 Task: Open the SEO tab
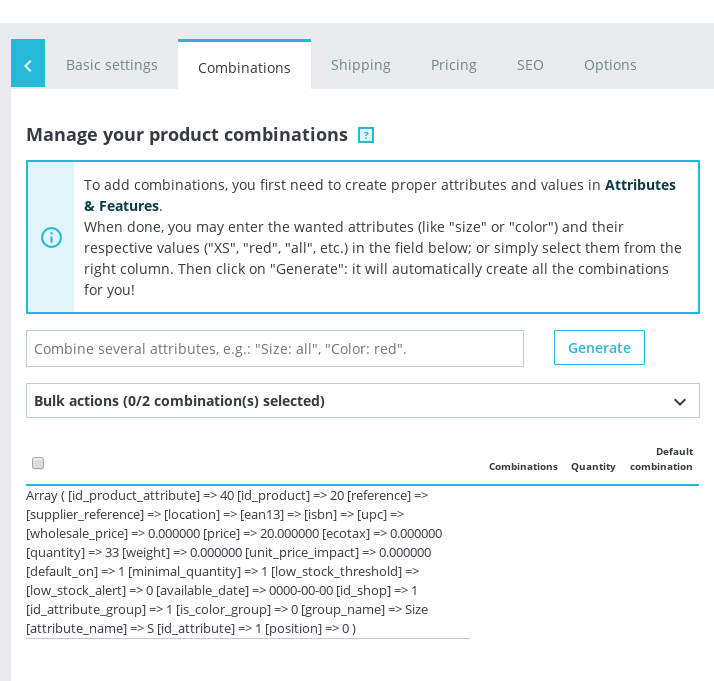(x=530, y=65)
